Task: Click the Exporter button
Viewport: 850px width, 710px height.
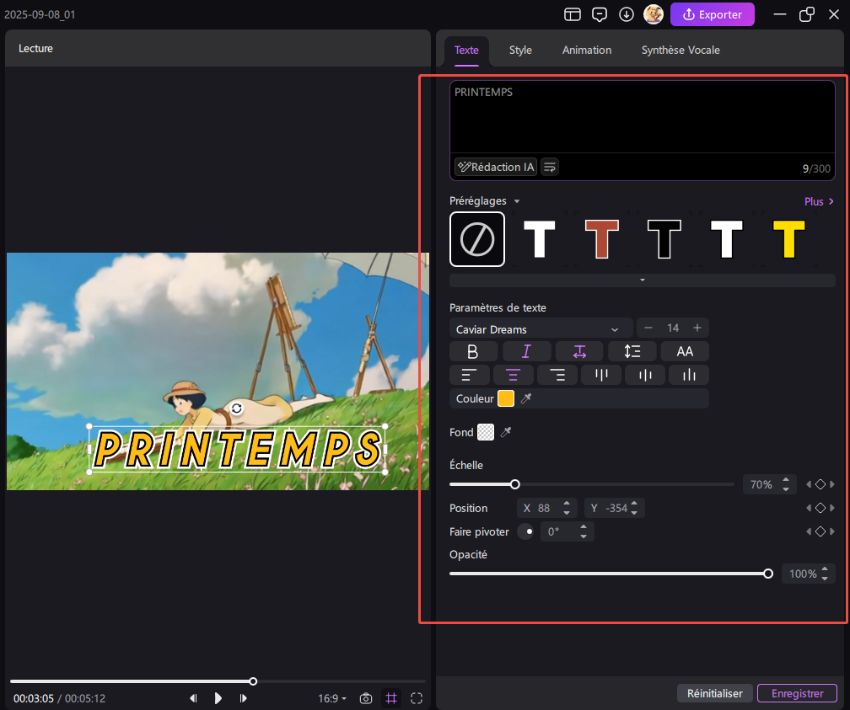Action: point(712,14)
